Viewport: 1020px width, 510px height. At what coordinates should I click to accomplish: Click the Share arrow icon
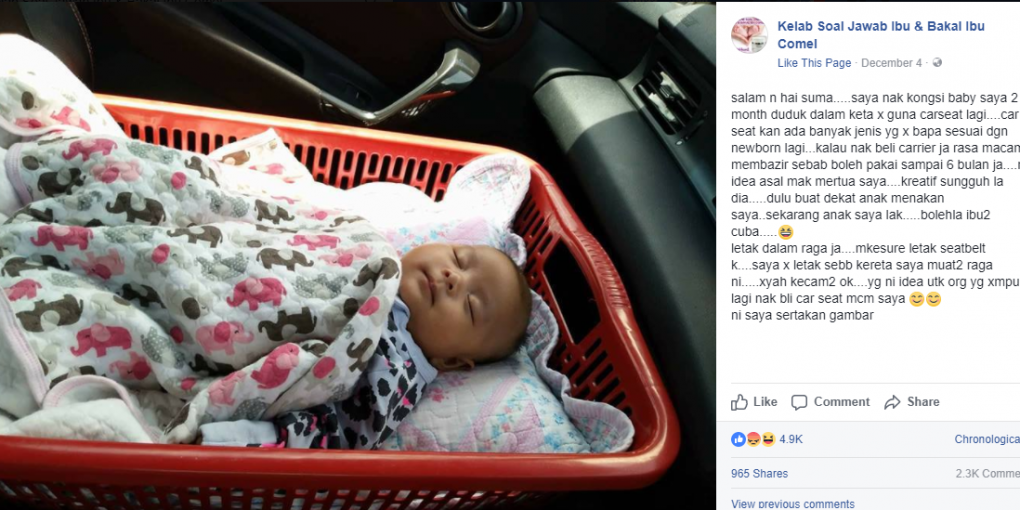tap(892, 403)
